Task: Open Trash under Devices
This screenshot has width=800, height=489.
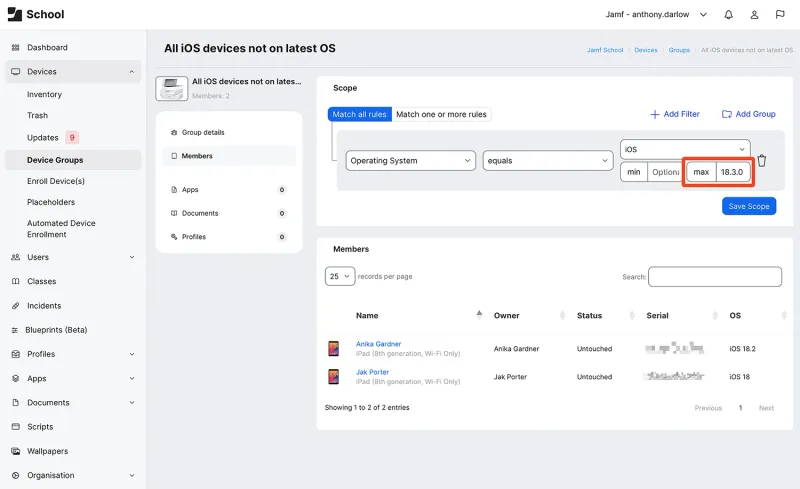Action: [37, 115]
